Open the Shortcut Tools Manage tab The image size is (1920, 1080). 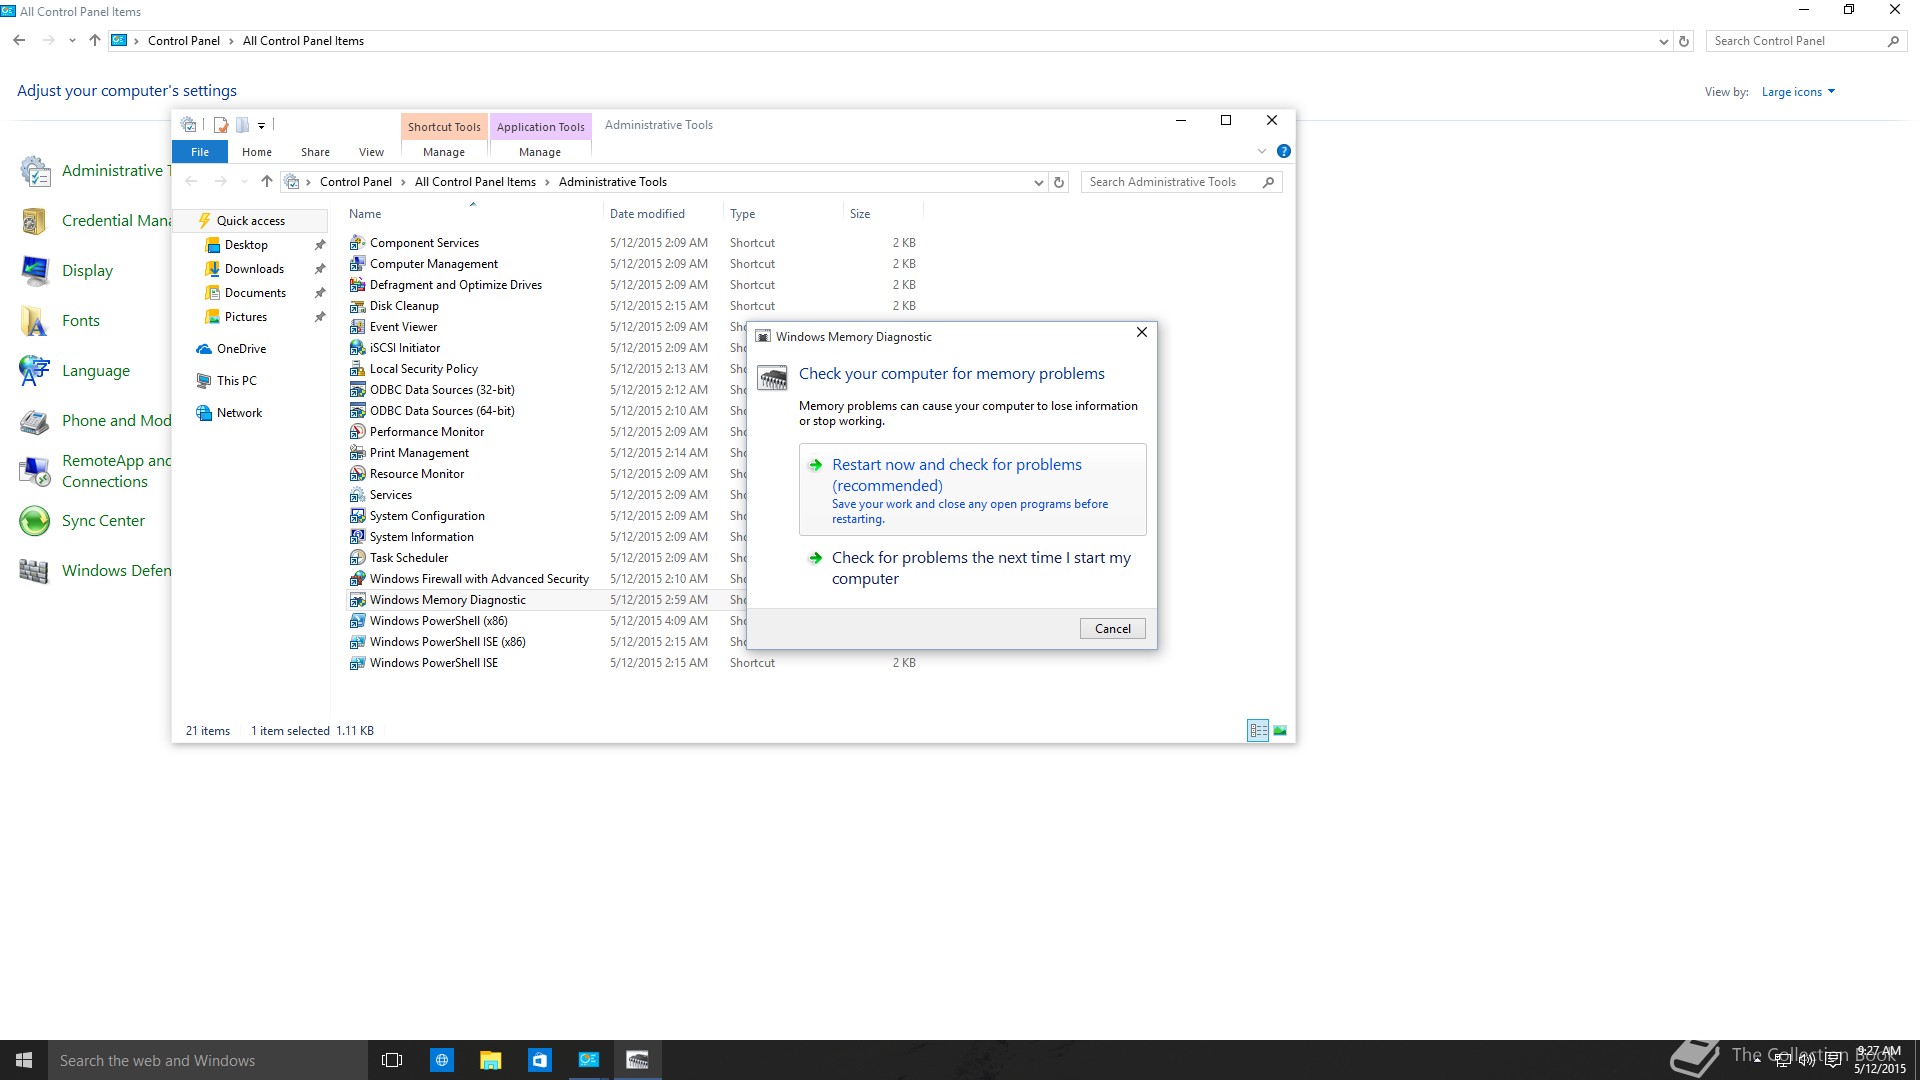444,152
